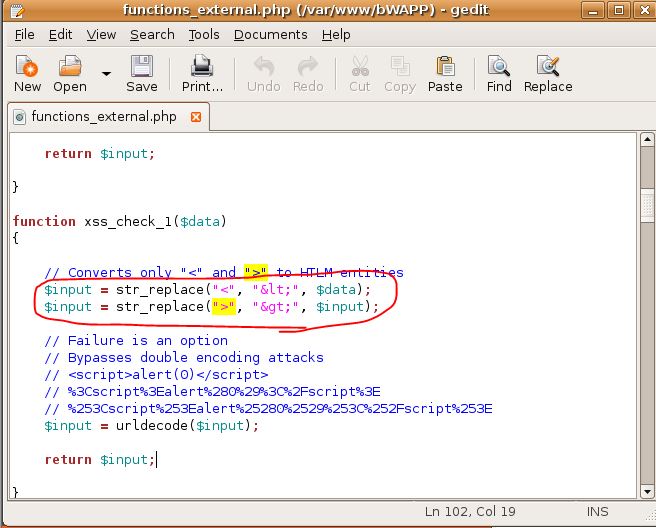Click the document icon in the tab
Screen dimensions: 656x528
[19, 117]
